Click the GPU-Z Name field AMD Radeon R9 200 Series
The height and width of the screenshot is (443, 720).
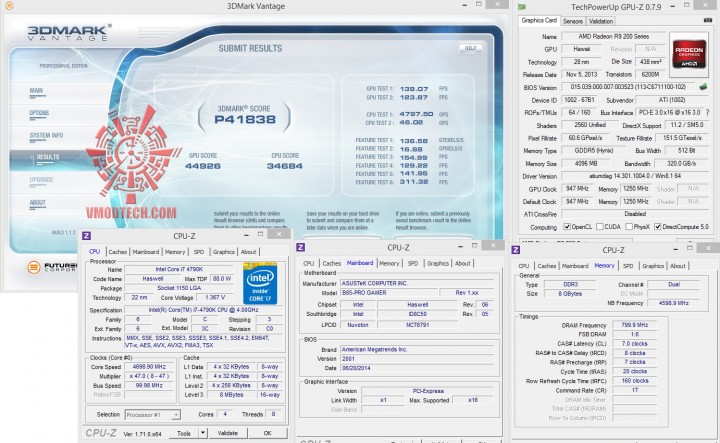point(613,36)
